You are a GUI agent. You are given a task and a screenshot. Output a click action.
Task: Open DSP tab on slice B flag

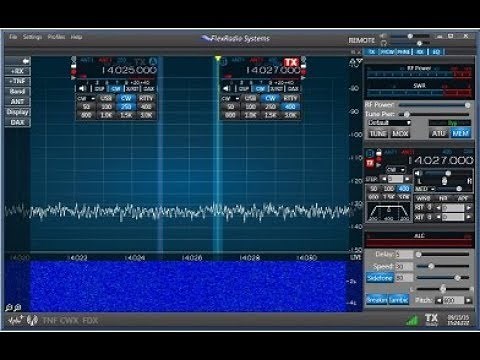[244, 89]
